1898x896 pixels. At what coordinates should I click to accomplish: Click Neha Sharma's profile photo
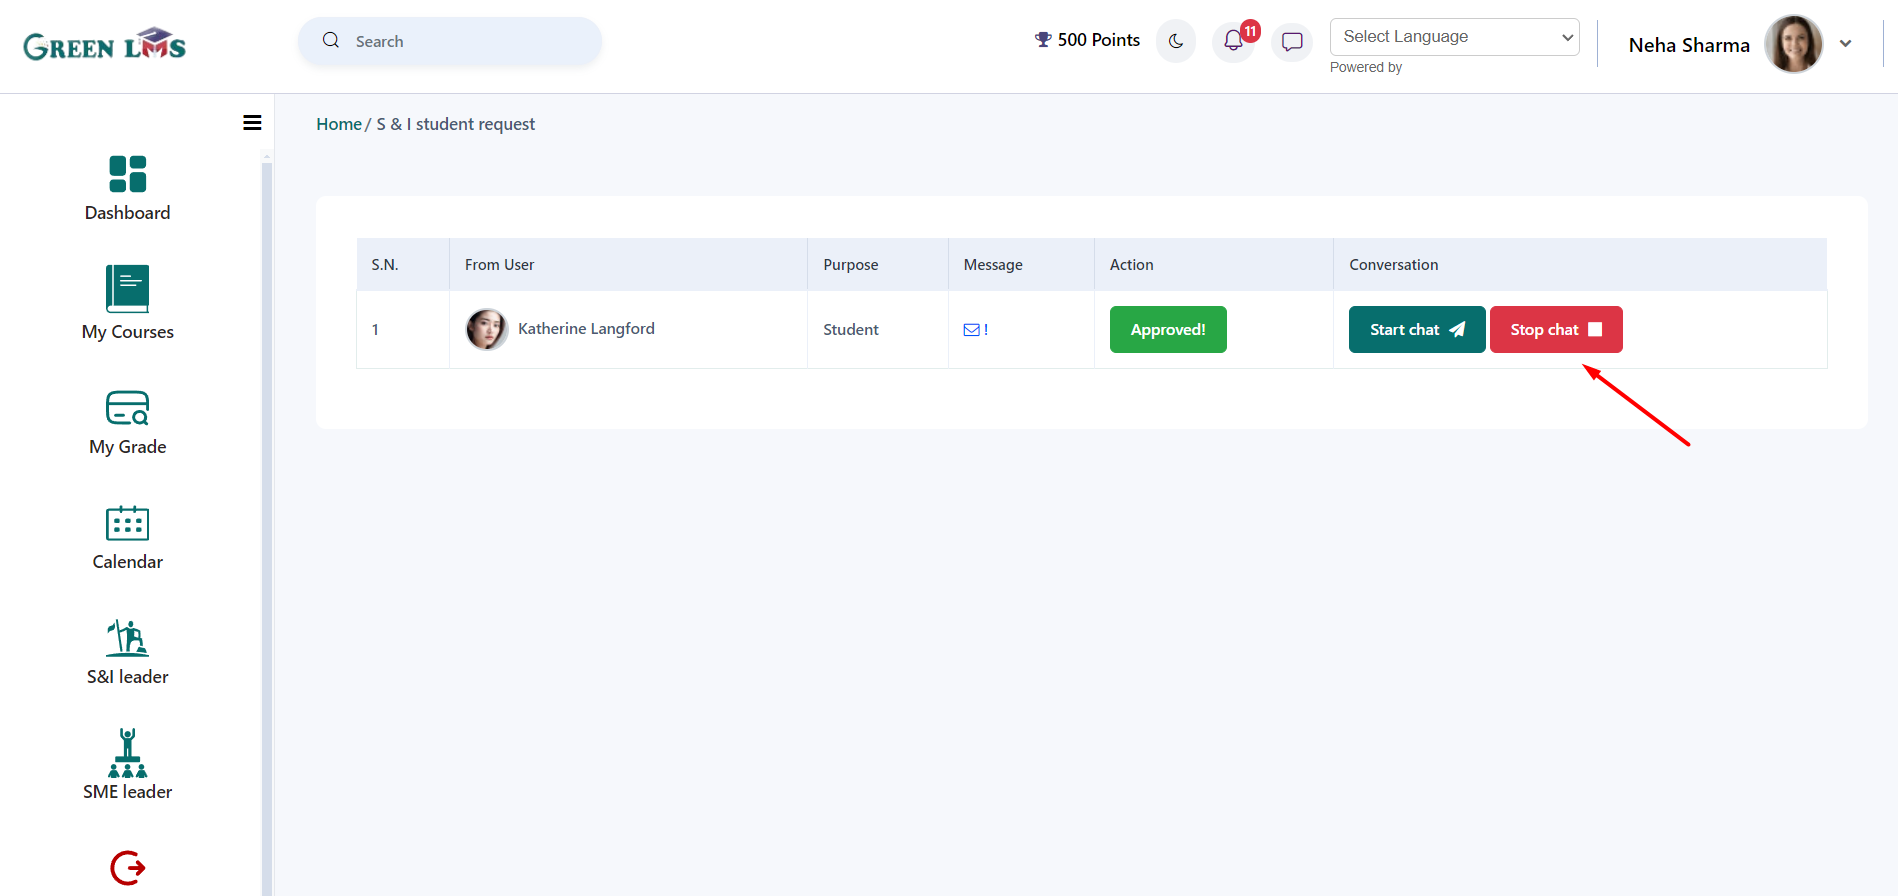[1794, 44]
